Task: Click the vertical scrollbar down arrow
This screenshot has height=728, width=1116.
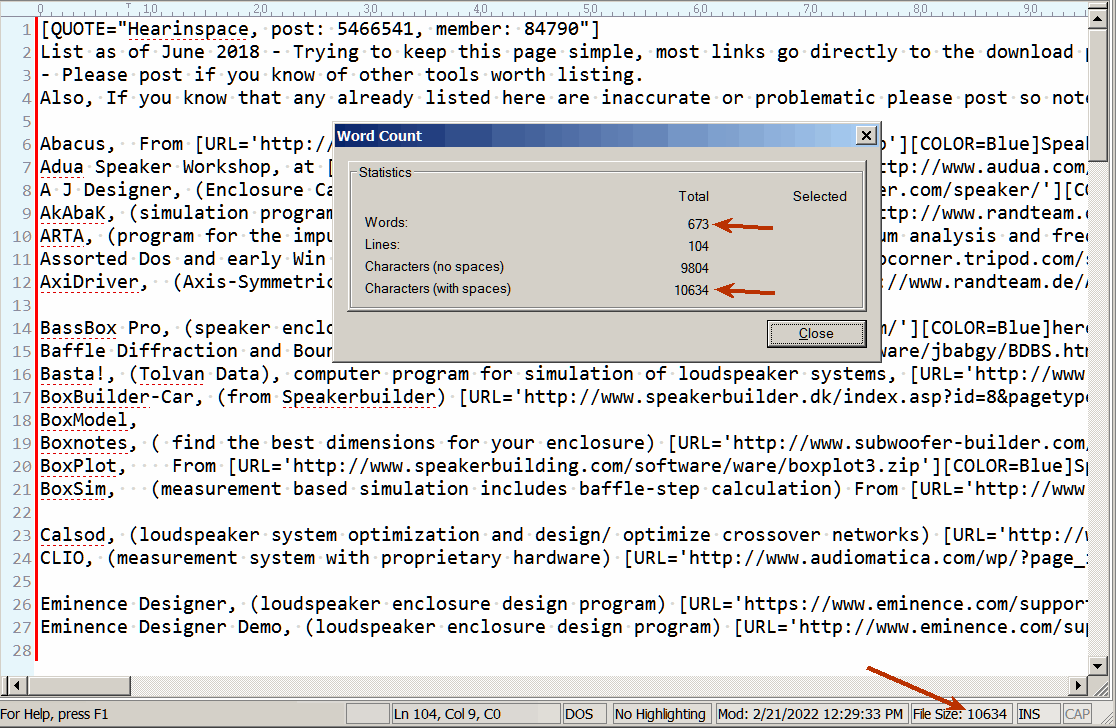Action: 1097,666
